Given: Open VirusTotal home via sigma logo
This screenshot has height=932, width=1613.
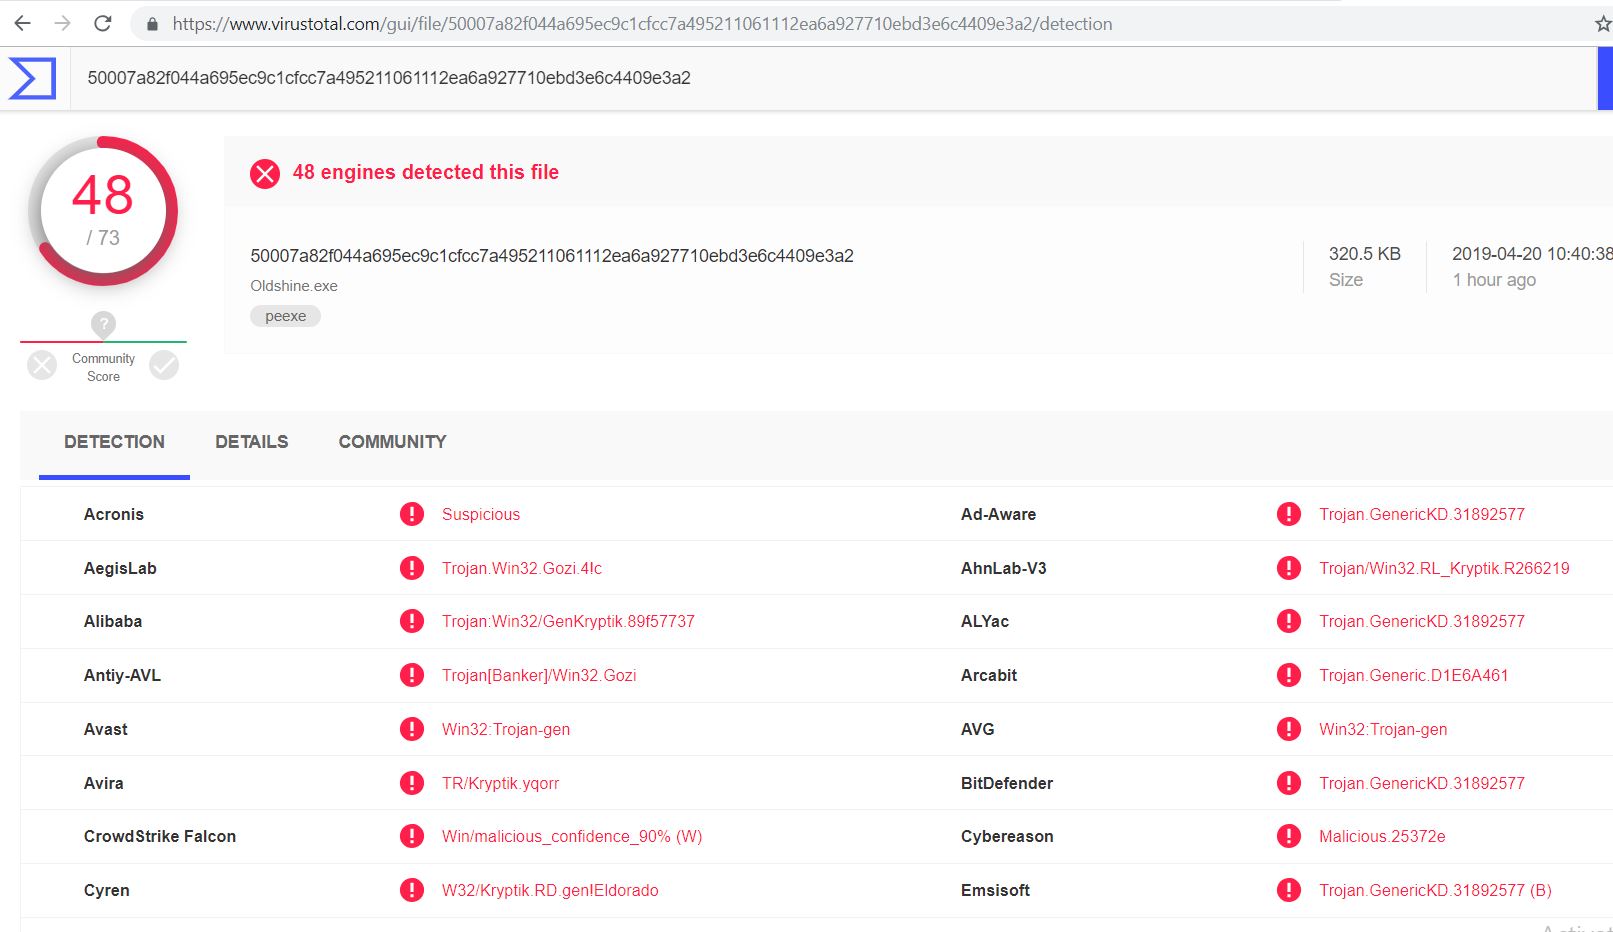Looking at the screenshot, I should click(32, 78).
